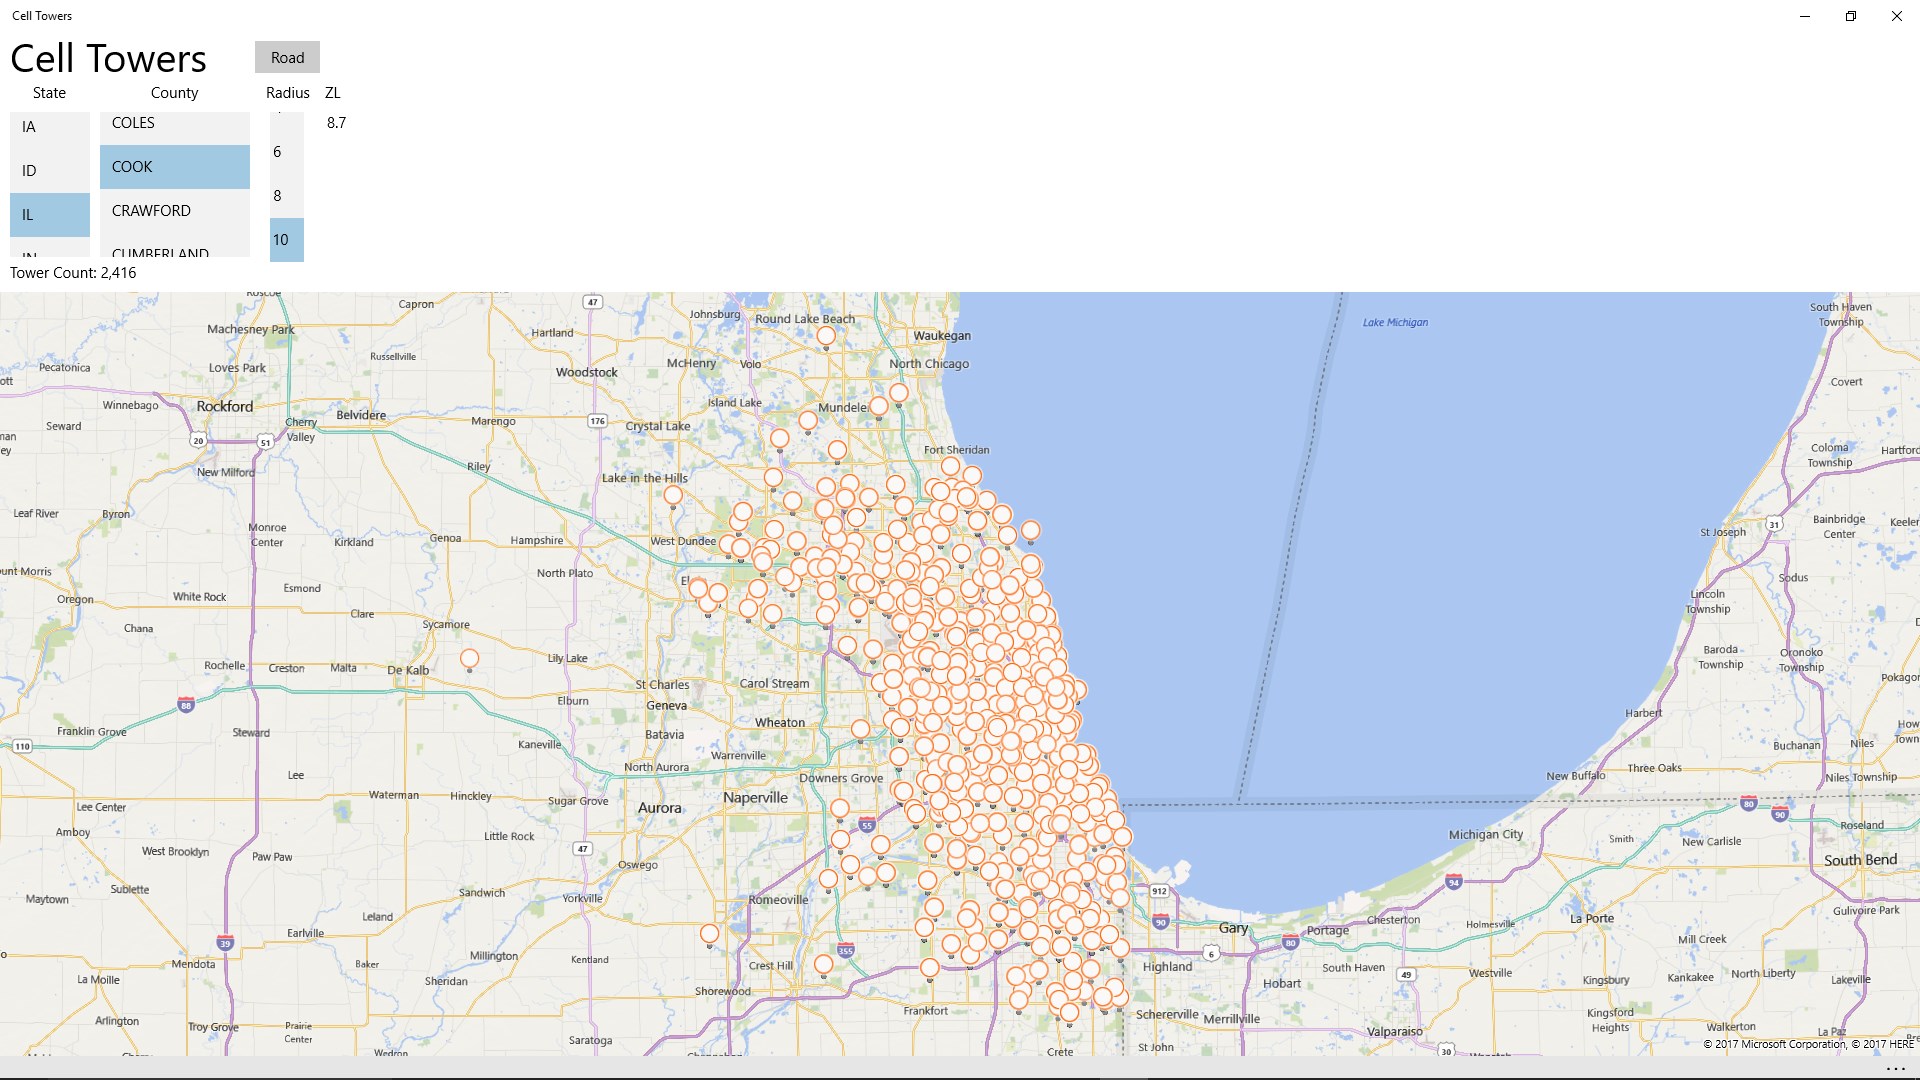Restore down the Cell Towers window
1920x1080 pixels.
tap(1851, 16)
